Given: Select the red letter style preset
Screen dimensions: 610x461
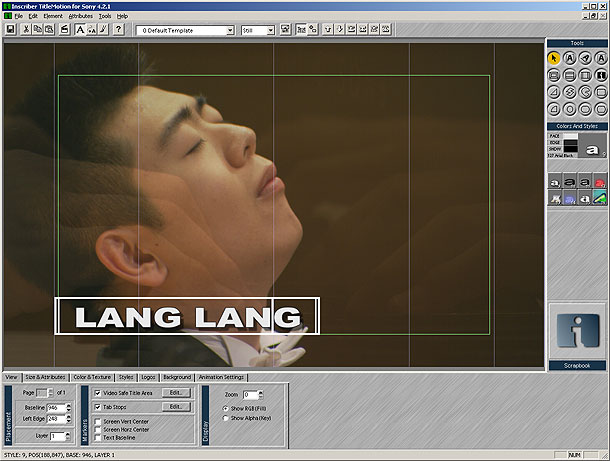Looking at the screenshot, I should (599, 182).
